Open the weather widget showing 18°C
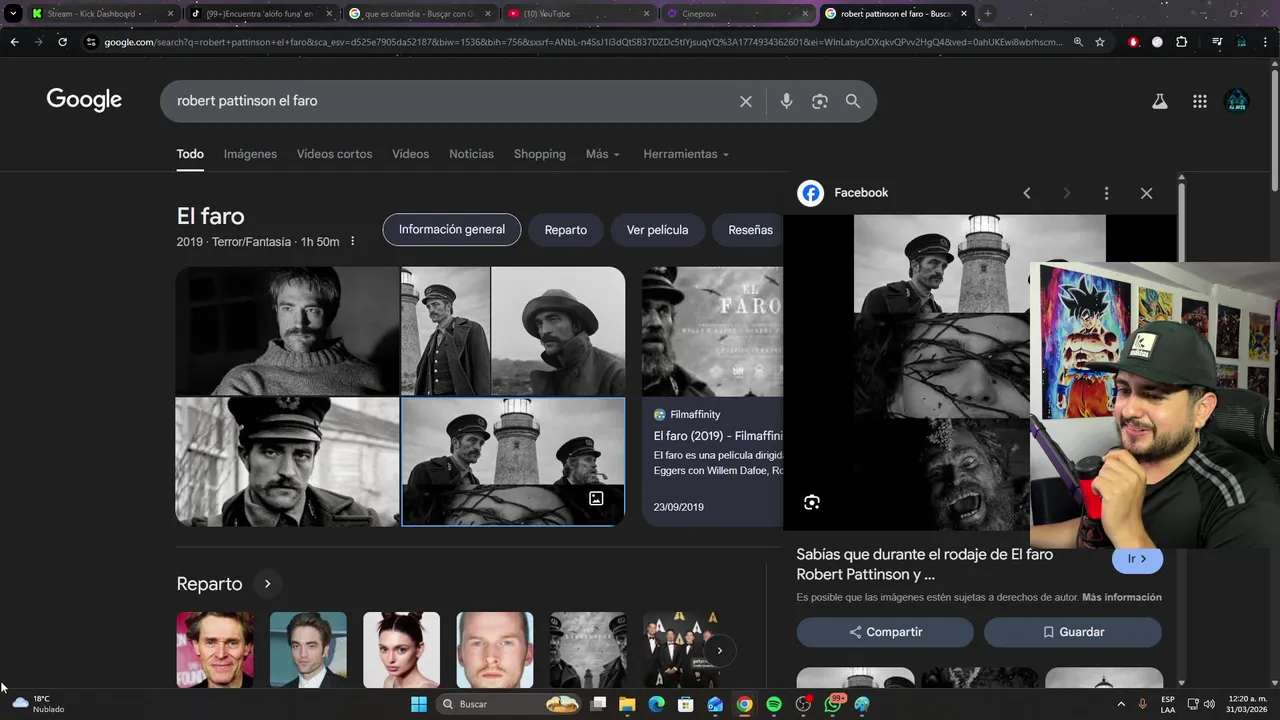The width and height of the screenshot is (1280, 720). tap(38, 704)
